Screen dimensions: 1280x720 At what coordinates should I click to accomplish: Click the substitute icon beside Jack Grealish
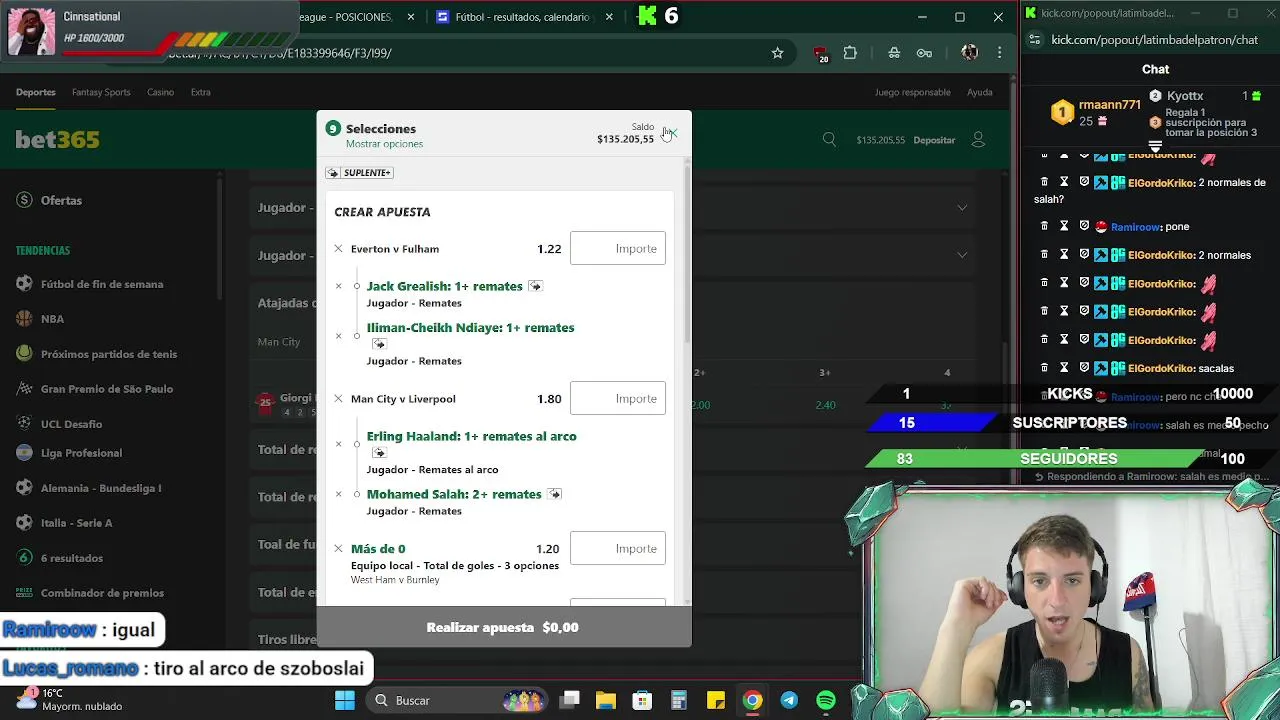pyautogui.click(x=535, y=286)
